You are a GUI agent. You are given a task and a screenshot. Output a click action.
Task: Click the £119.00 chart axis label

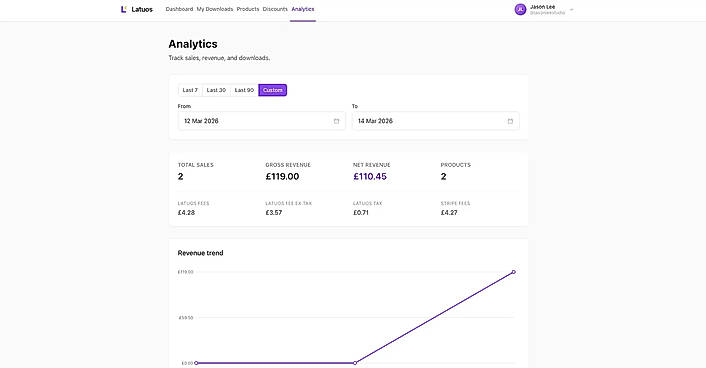[185, 272]
